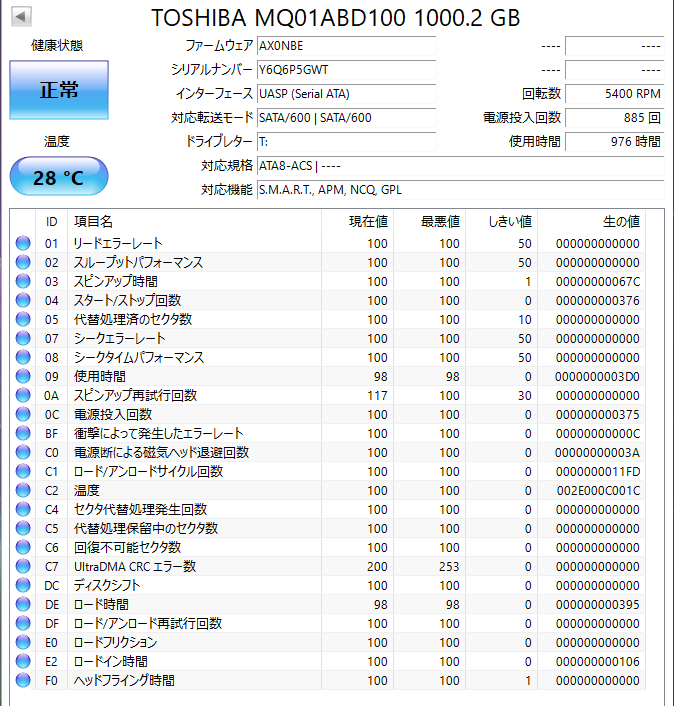Image resolution: width=674 pixels, height=706 pixels.
Task: Click the 生の値 column header
Action: point(592,222)
